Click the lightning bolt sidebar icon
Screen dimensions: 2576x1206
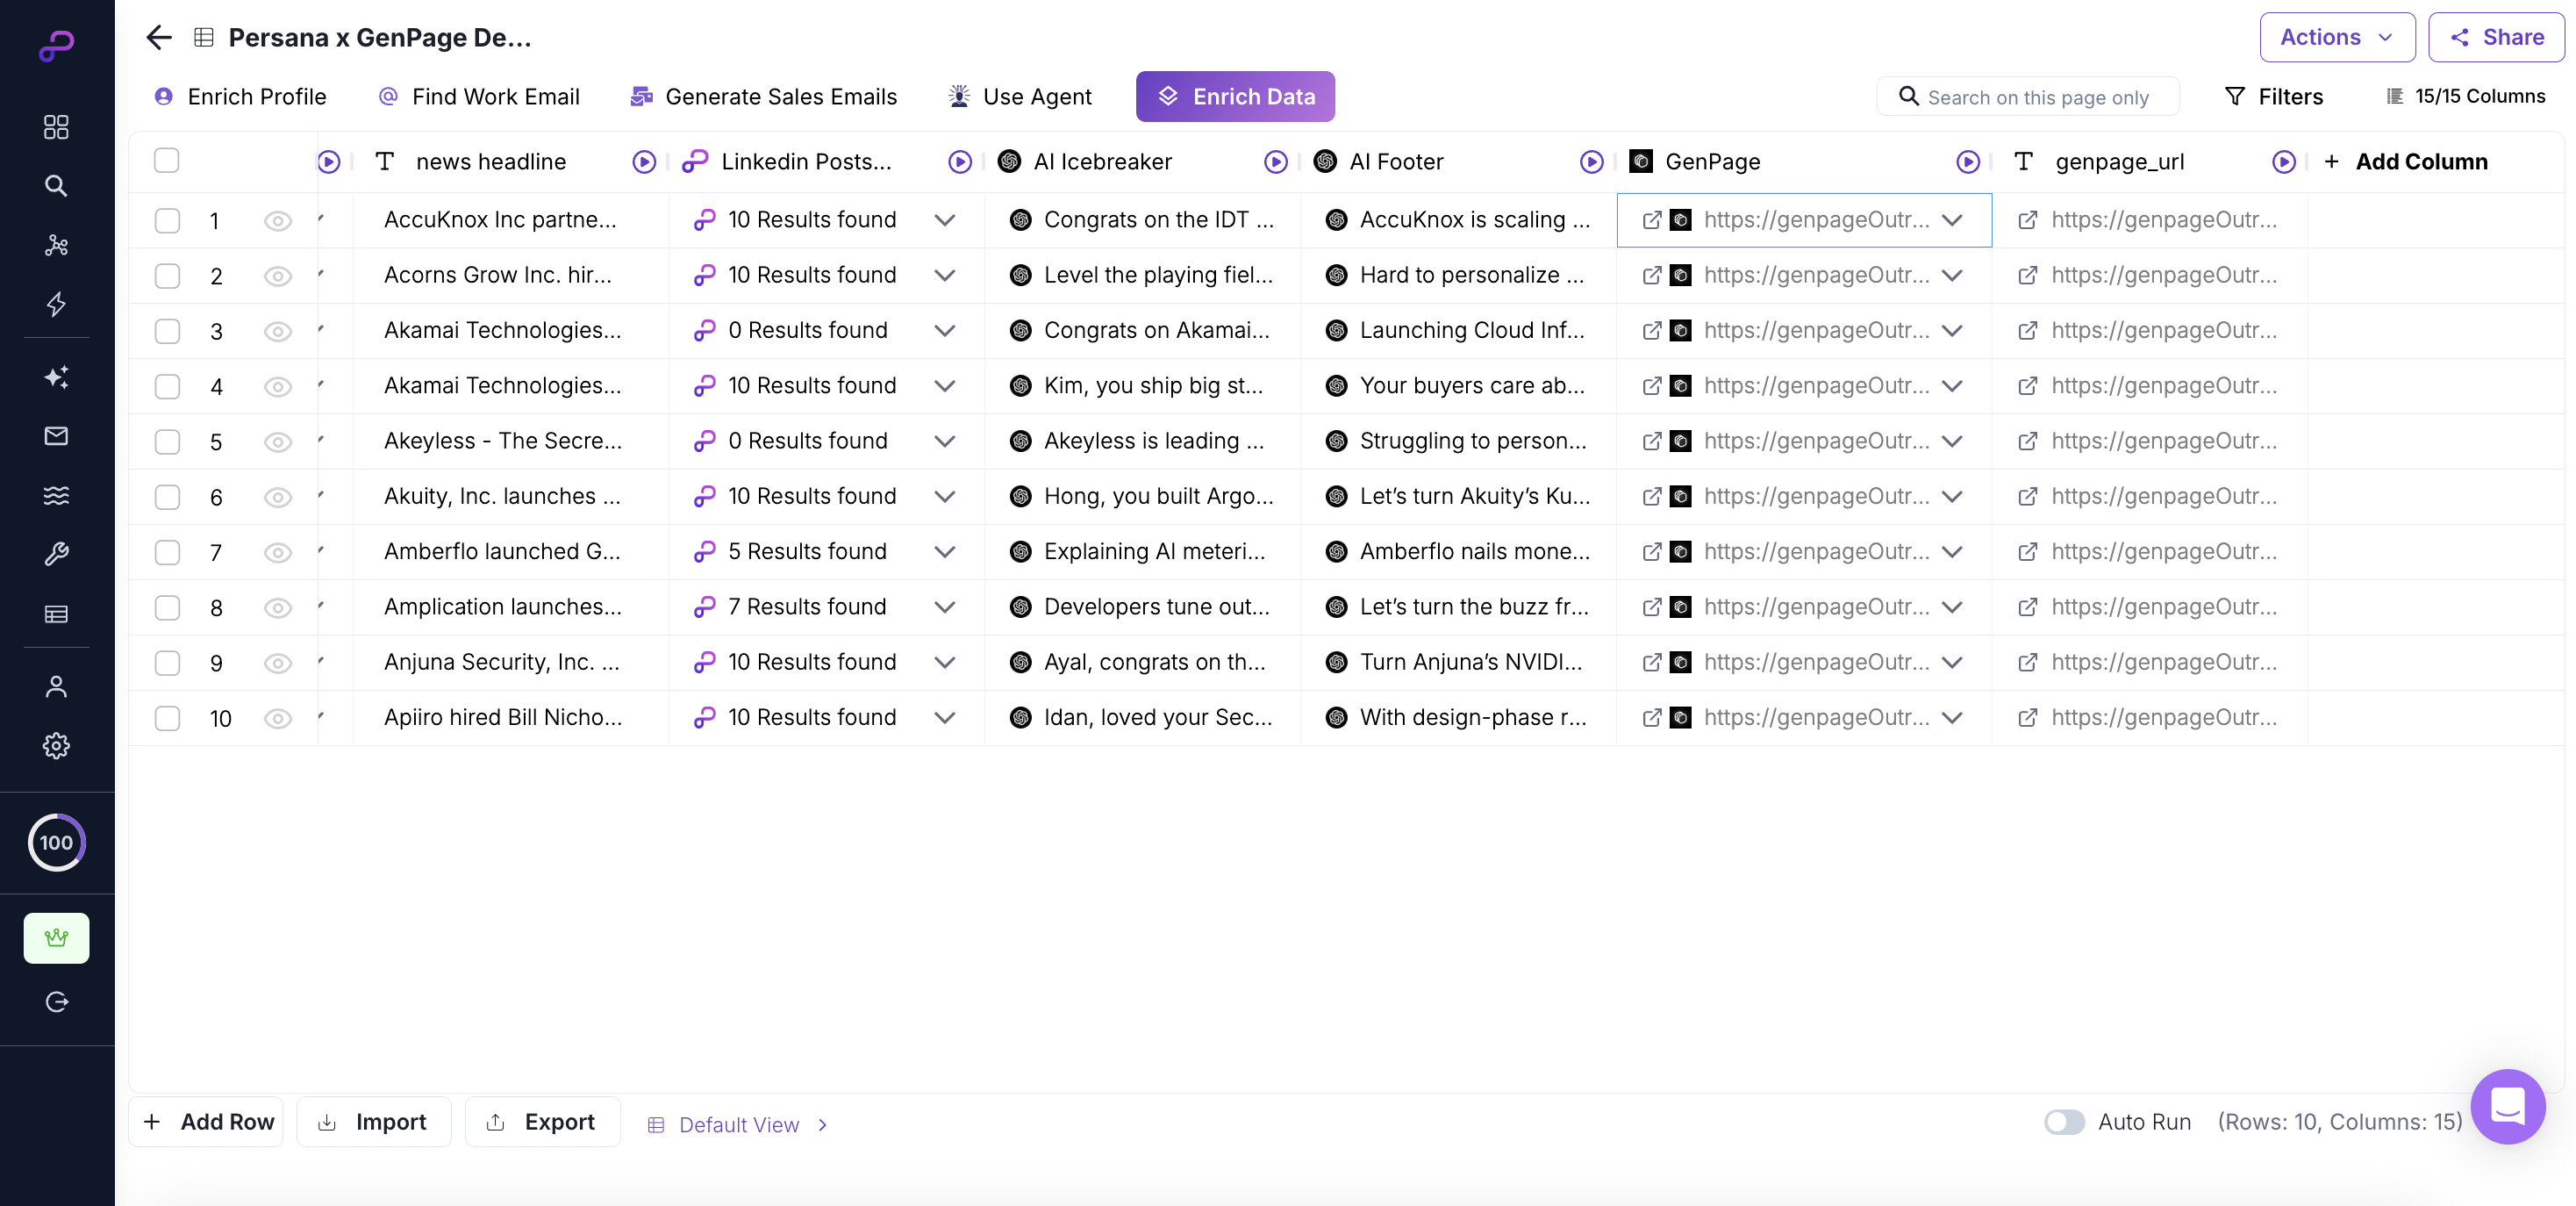point(56,304)
